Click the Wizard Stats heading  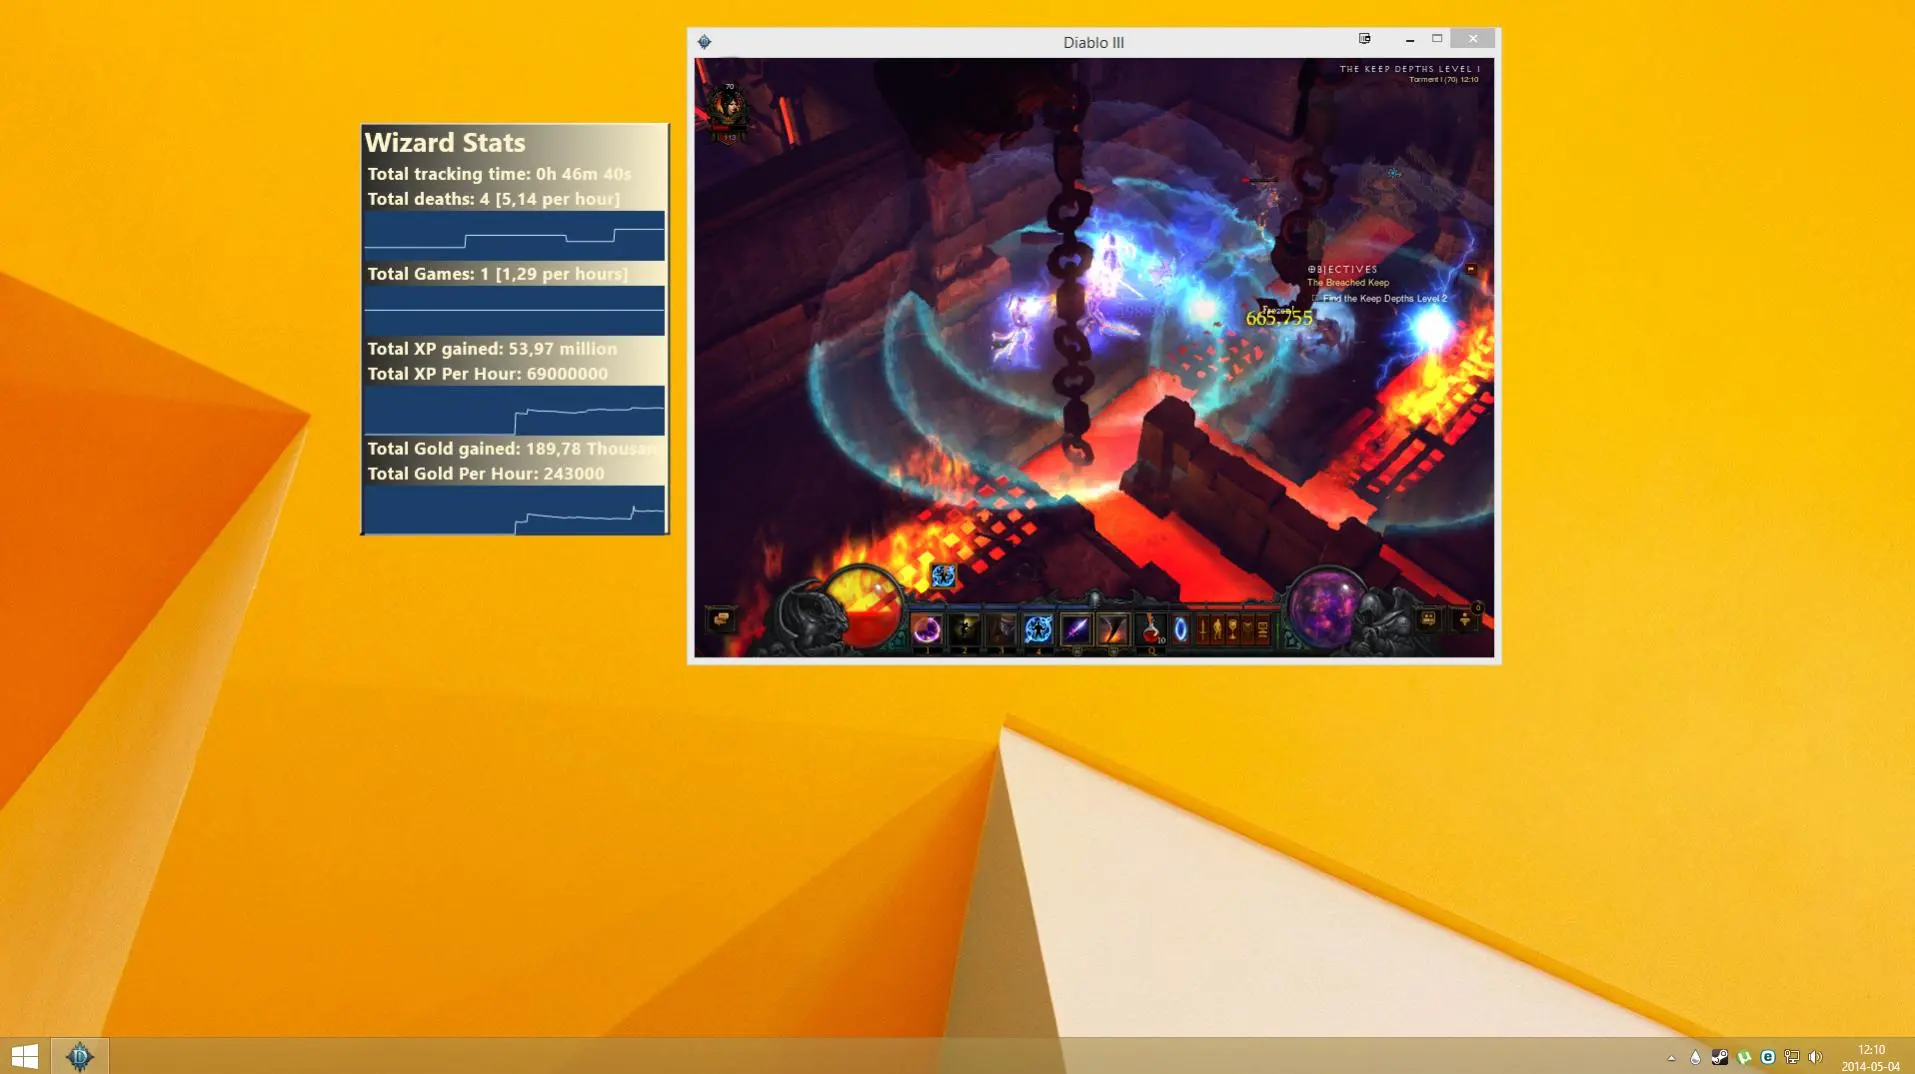445,143
